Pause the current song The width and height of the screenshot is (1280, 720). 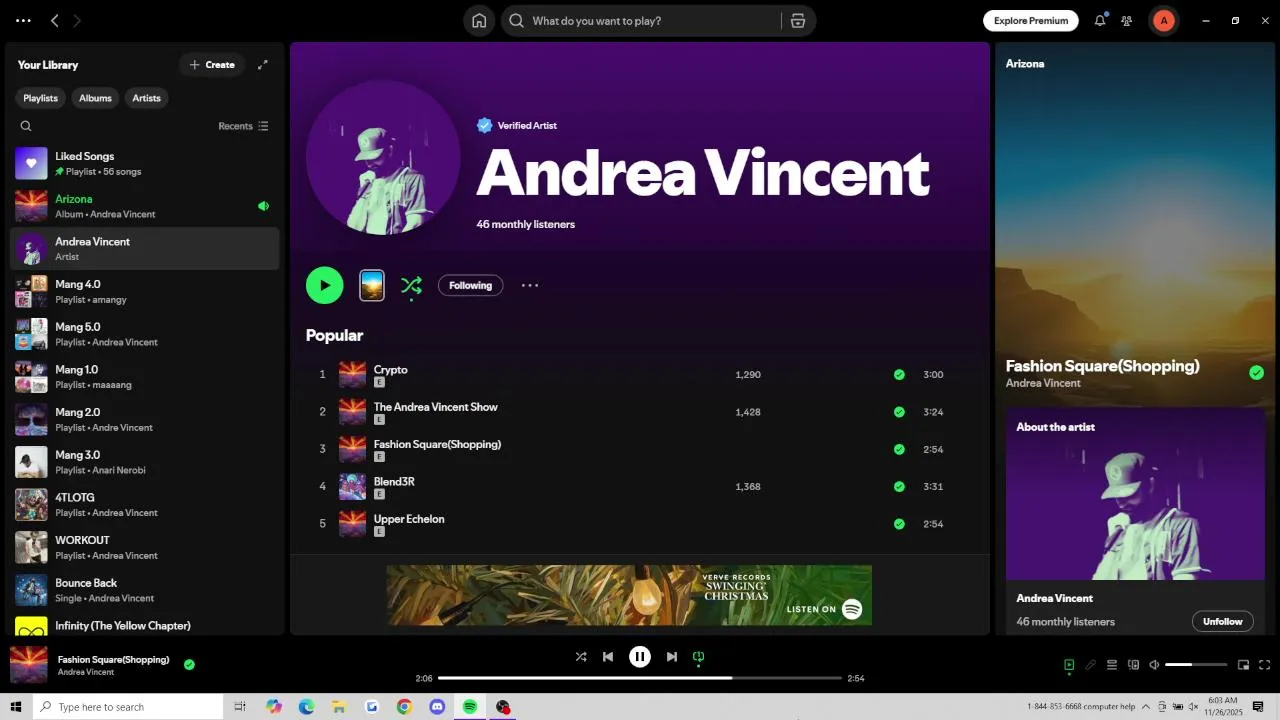[640, 657]
